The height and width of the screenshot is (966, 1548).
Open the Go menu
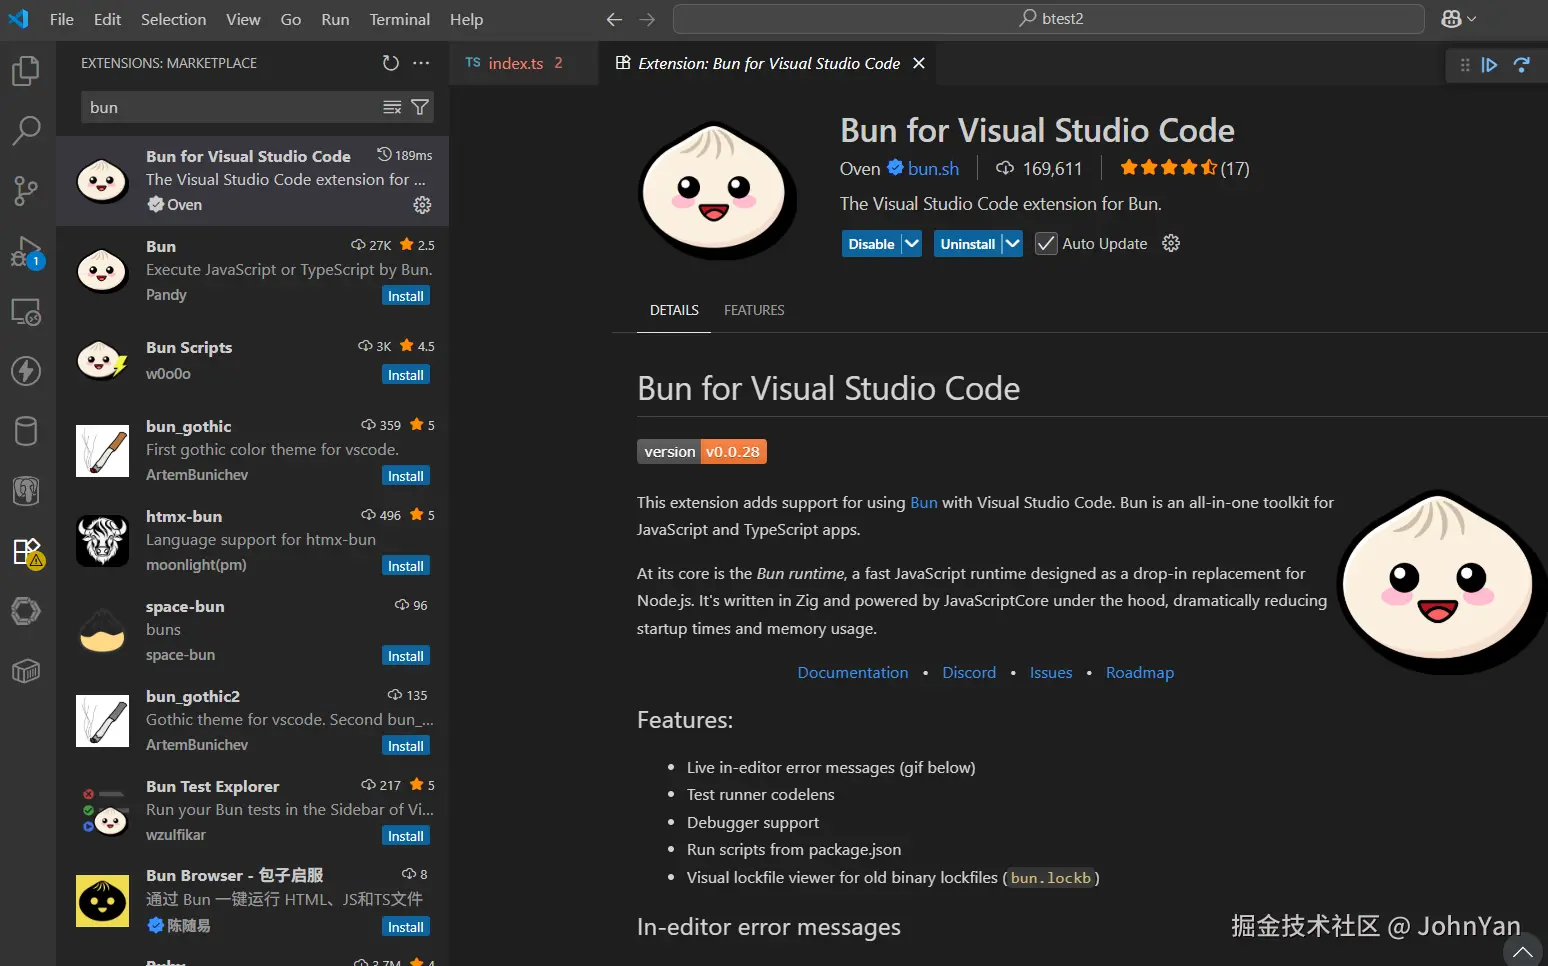click(291, 19)
